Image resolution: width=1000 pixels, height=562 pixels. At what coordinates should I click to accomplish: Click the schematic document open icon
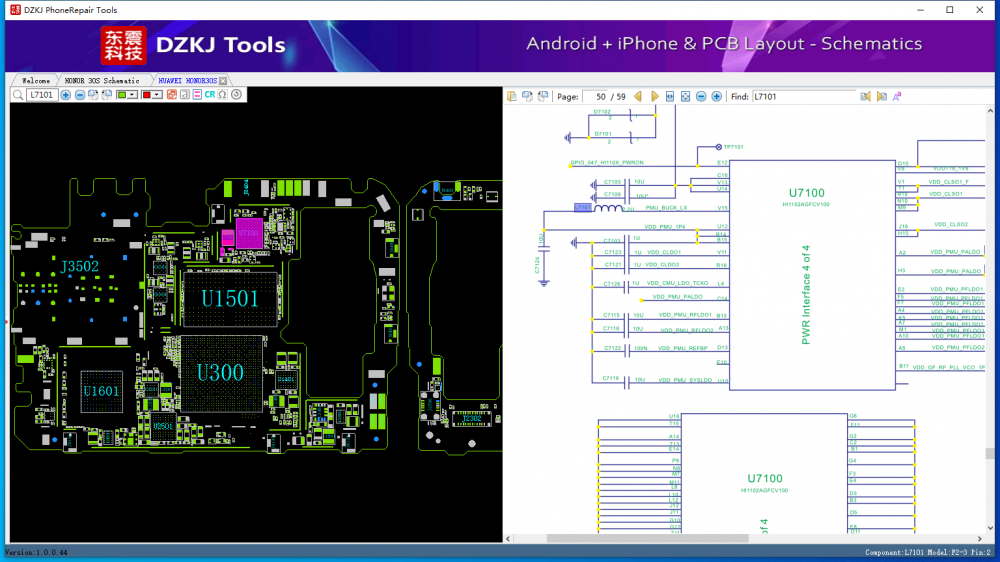pos(511,96)
